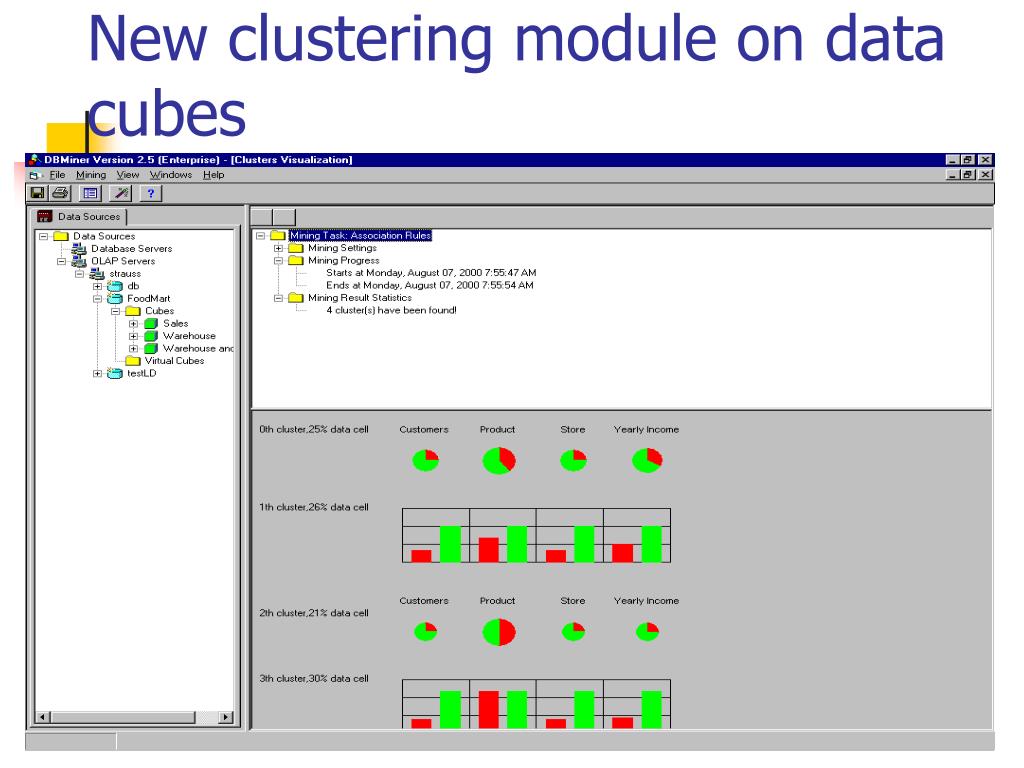Screen dimensions: 1024x768
Task: Expand the Mining Settings node
Action: coord(278,248)
